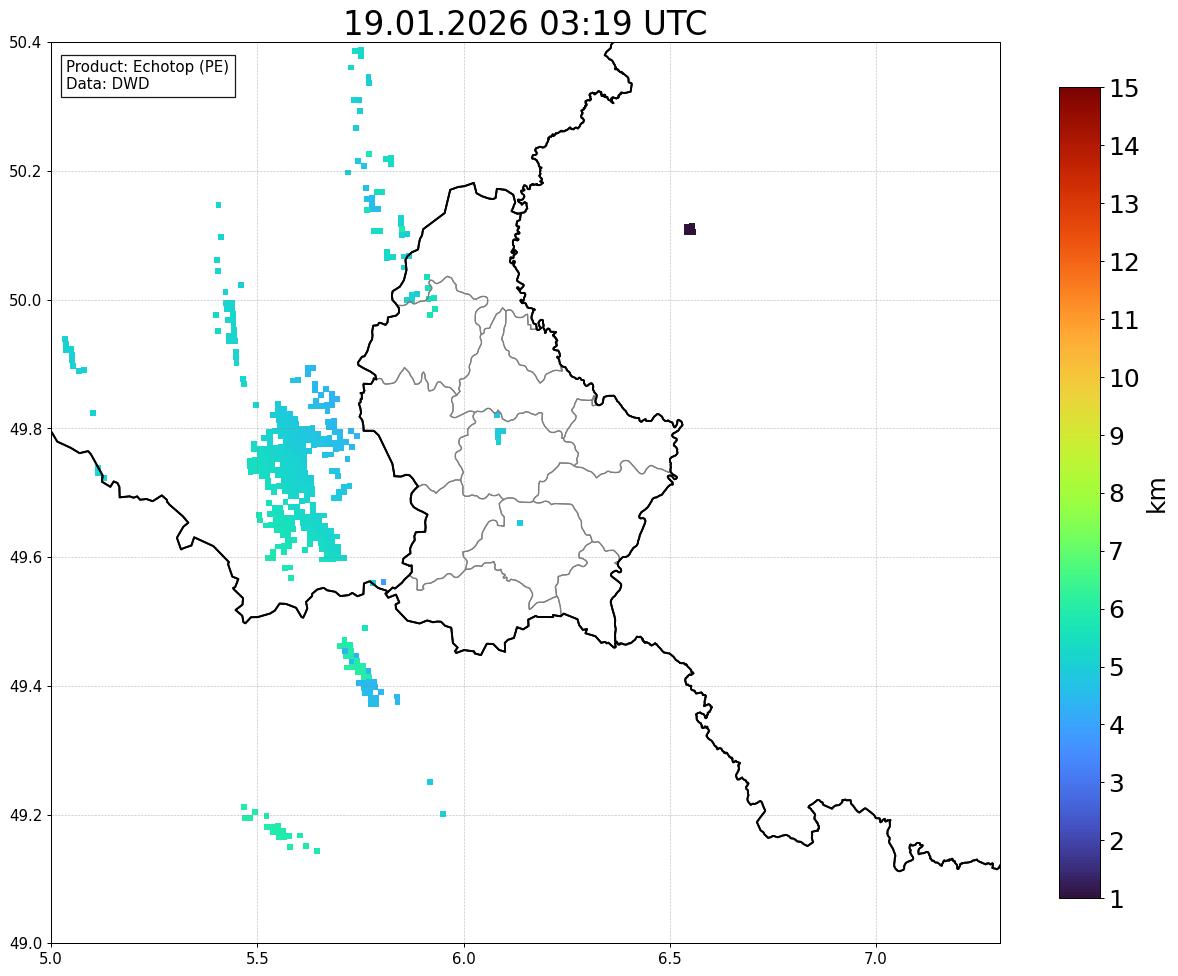The width and height of the screenshot is (1178, 976).
Task: Click the y-axis tick label '50.4'
Action: click(x=25, y=43)
